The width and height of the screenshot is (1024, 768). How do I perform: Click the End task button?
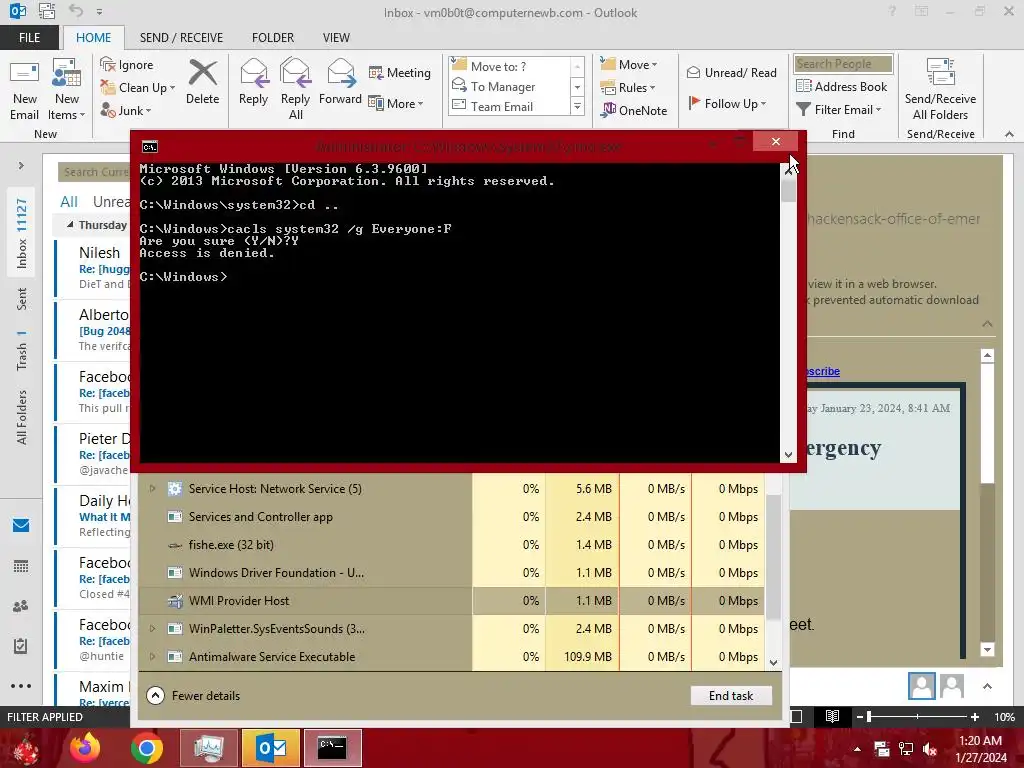[x=731, y=696]
